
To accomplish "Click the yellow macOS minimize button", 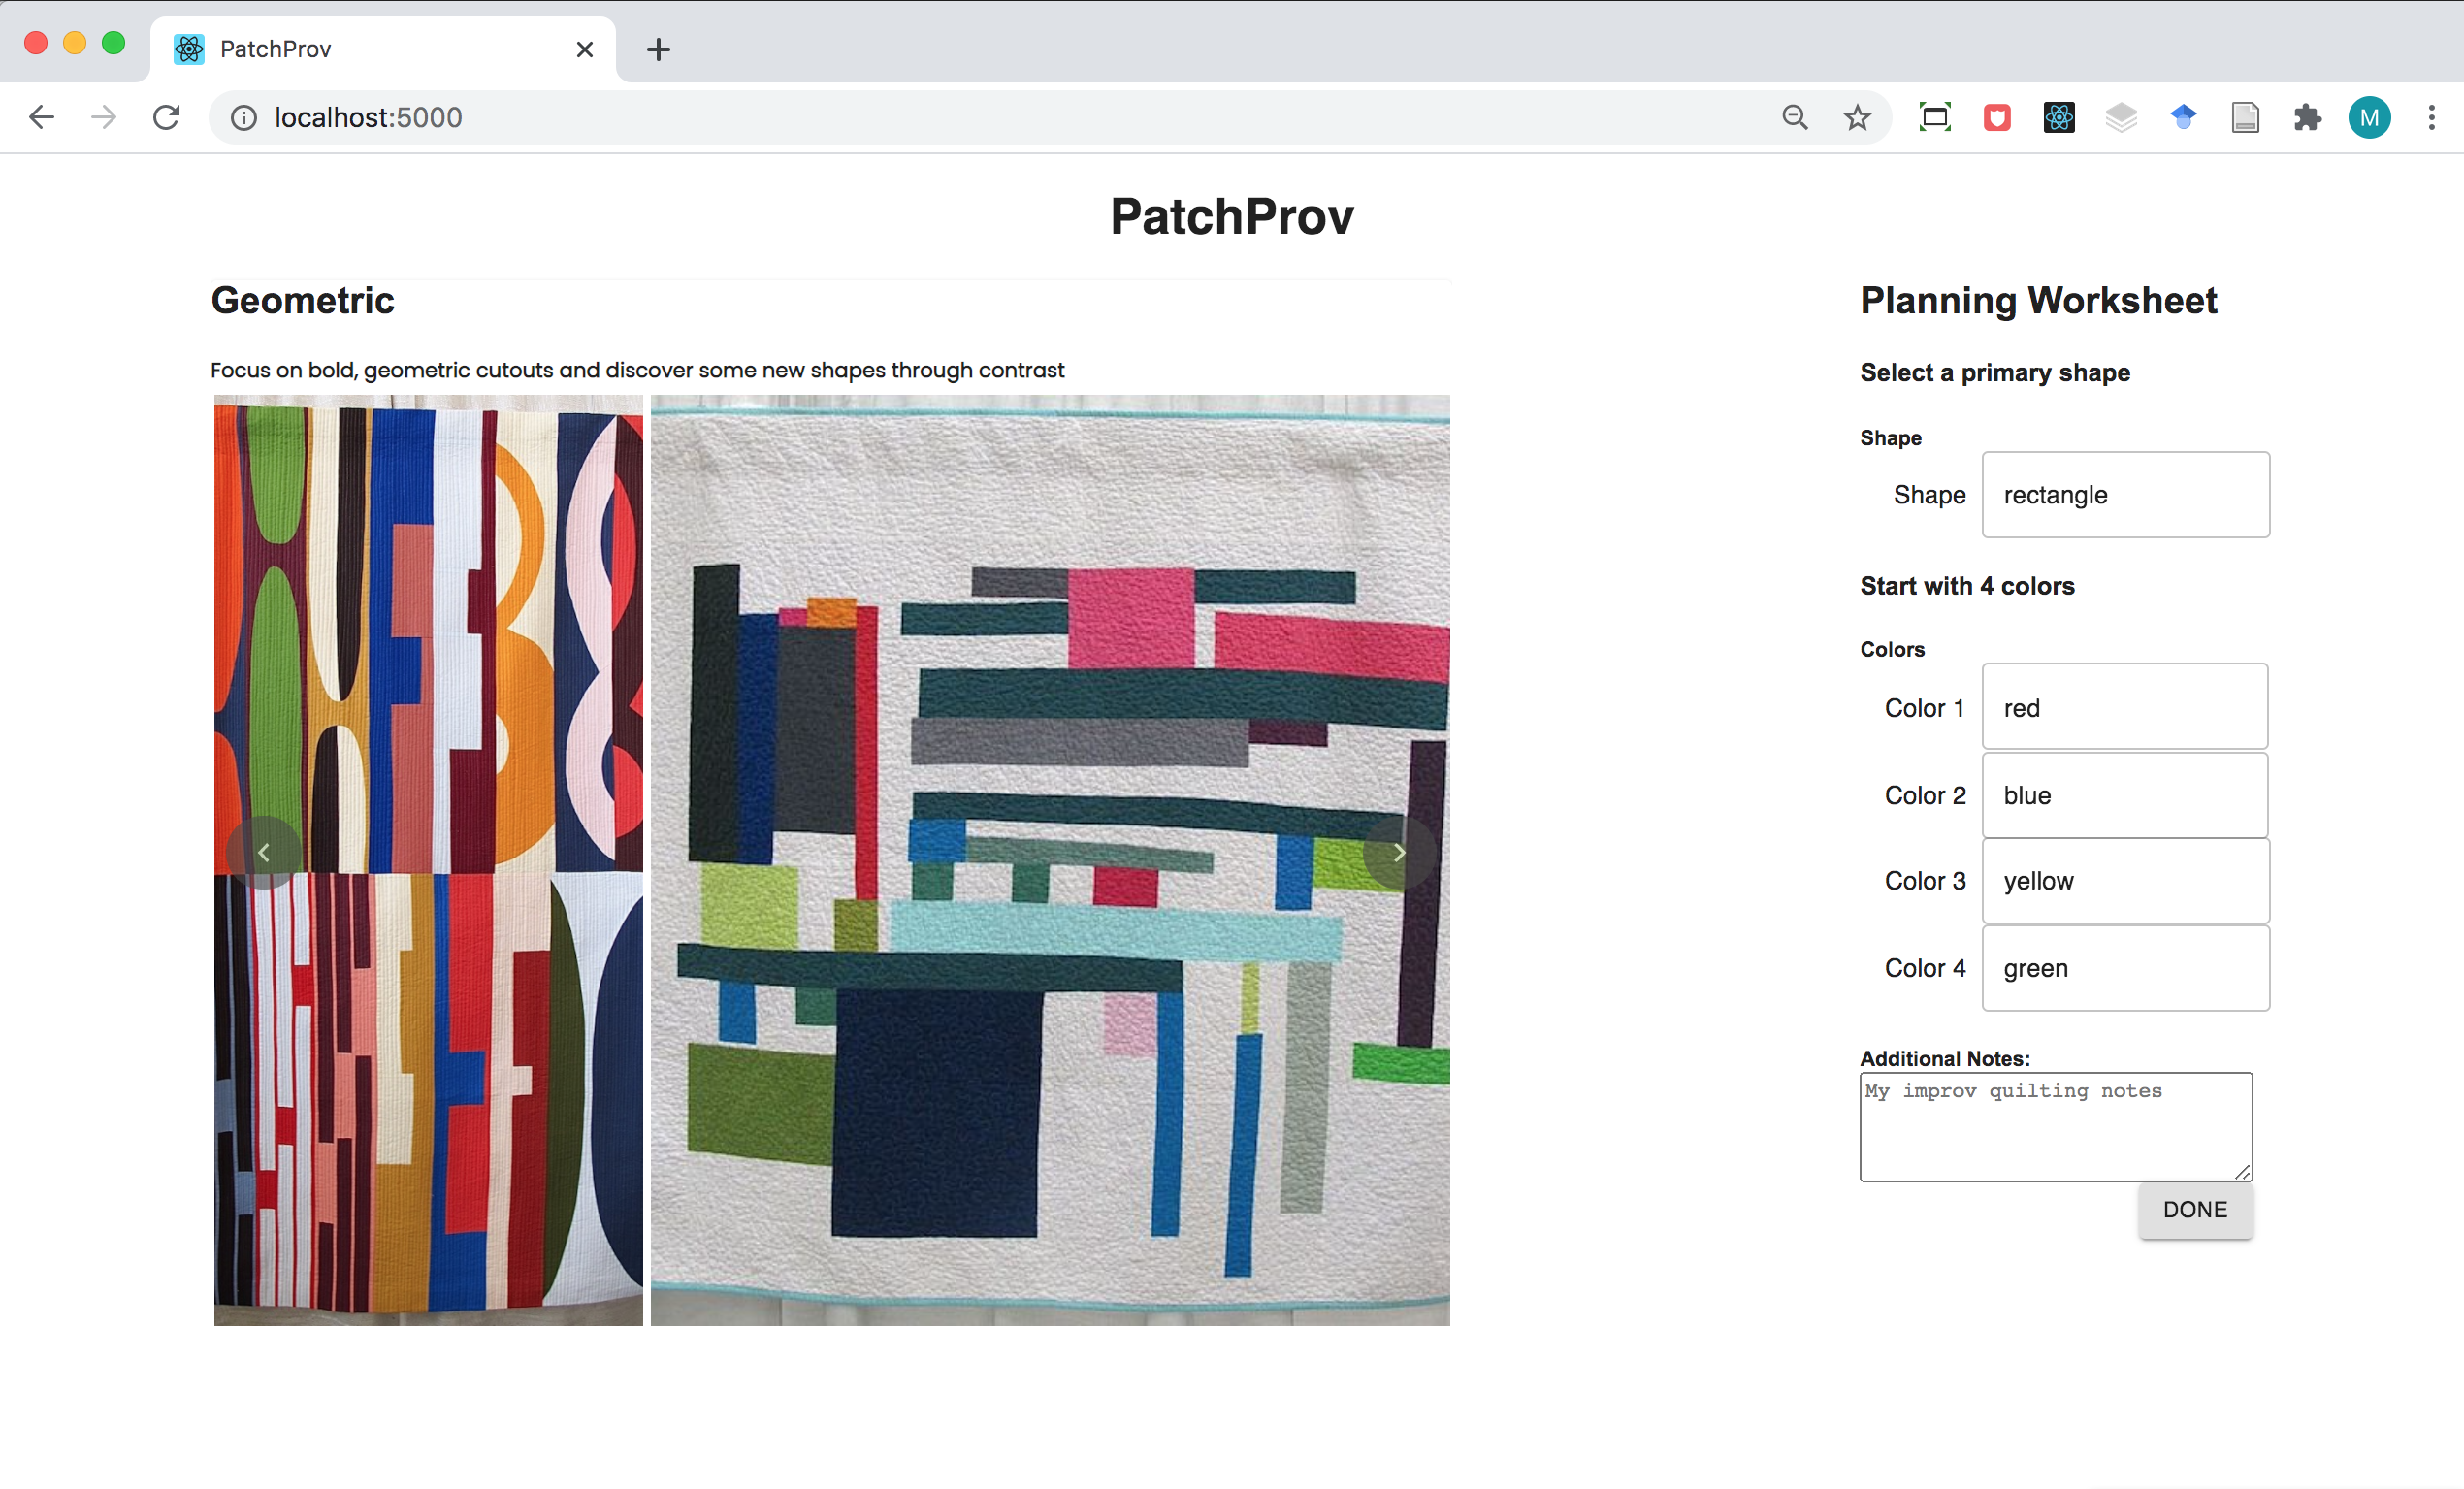I will tap(75, 43).
